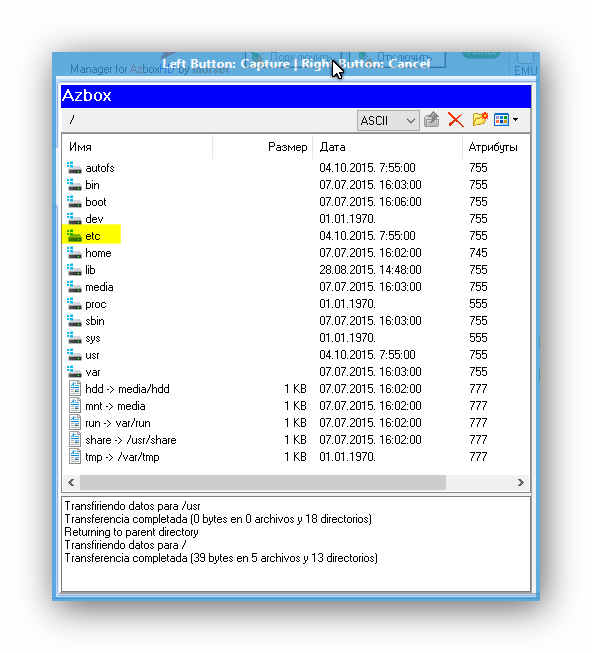The height and width of the screenshot is (653, 592).
Task: Click the new folder icon
Action: pos(480,120)
